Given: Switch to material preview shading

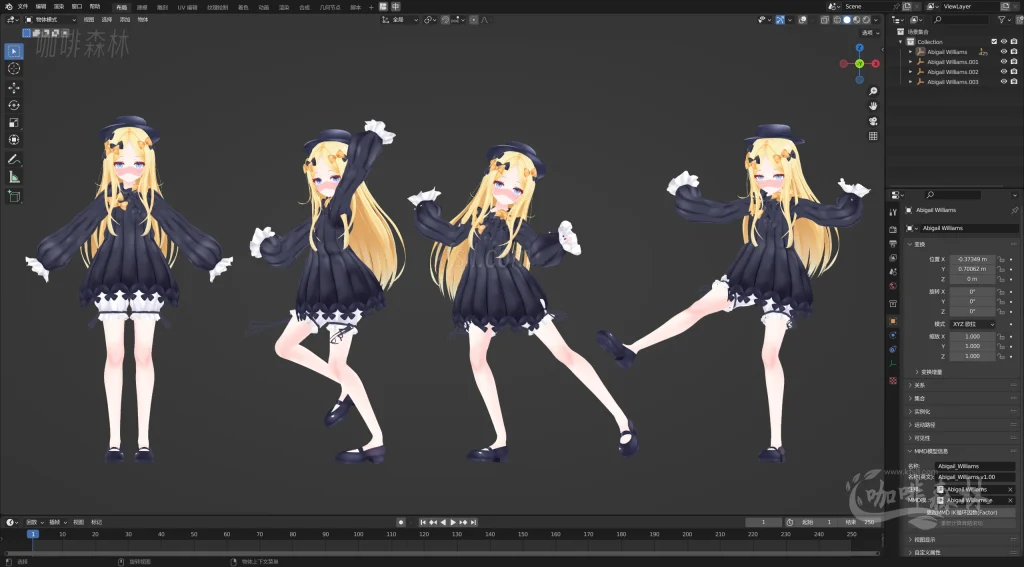Looking at the screenshot, I should click(856, 20).
